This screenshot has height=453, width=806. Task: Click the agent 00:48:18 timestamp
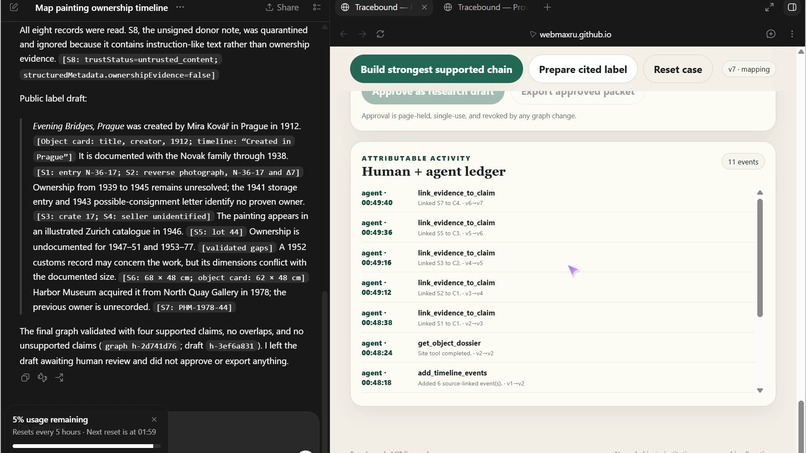point(376,378)
